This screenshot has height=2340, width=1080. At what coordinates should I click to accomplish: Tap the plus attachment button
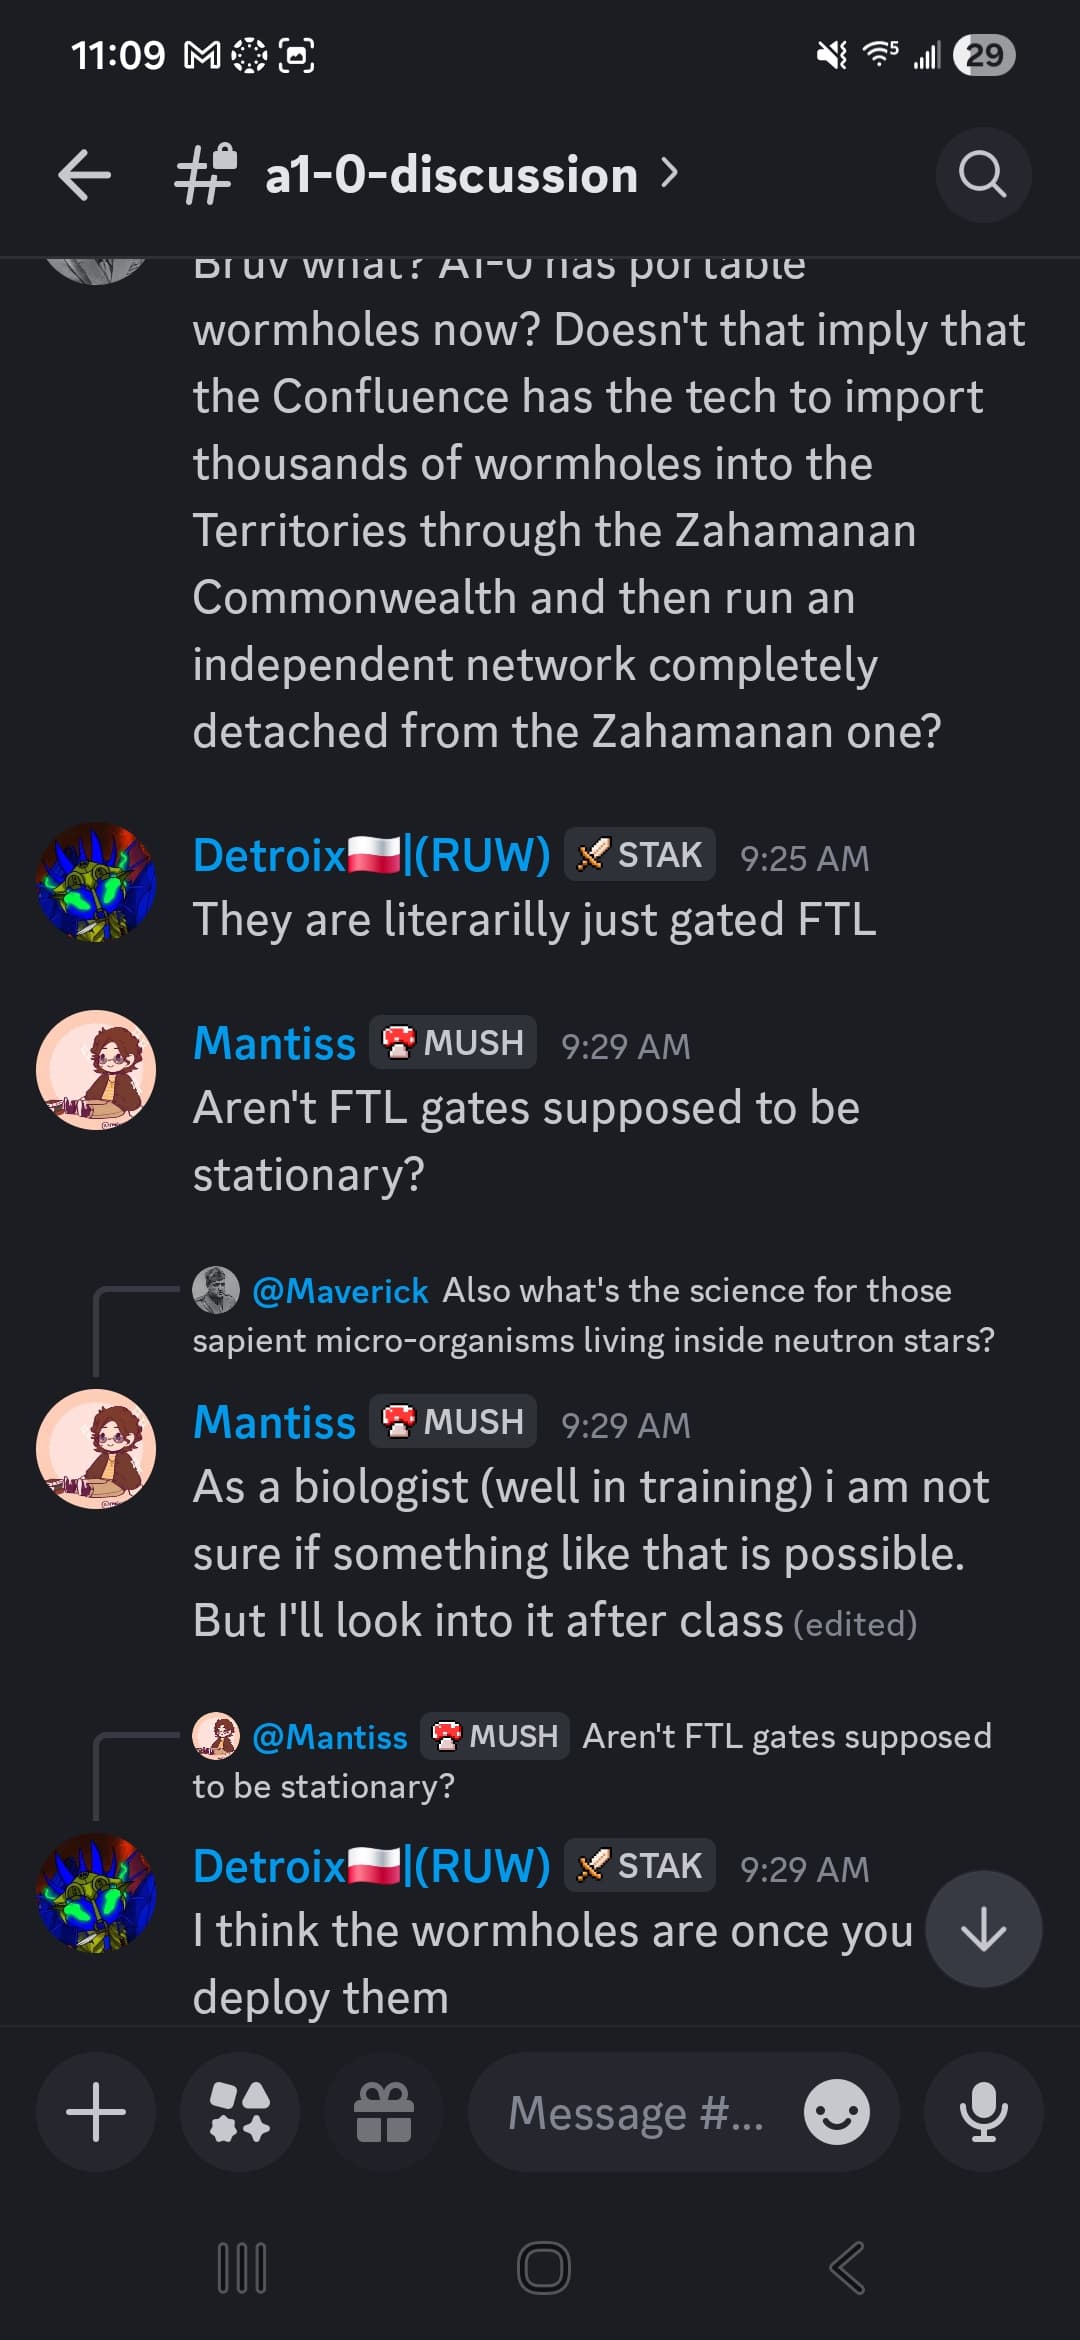pyautogui.click(x=96, y=2112)
